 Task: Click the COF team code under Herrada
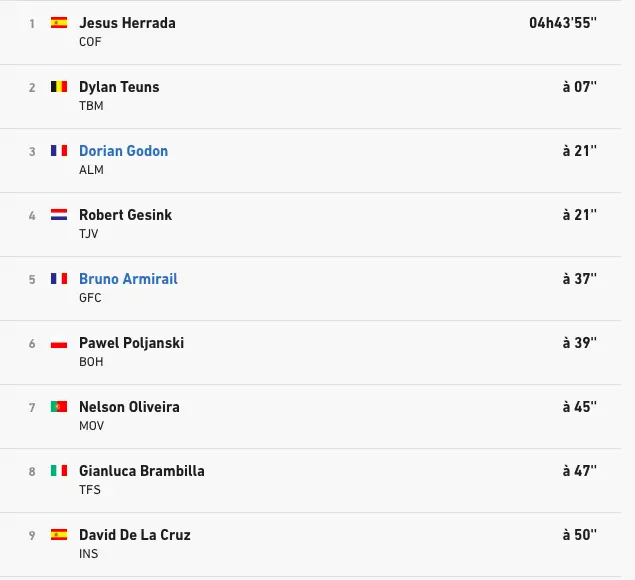tap(90, 42)
